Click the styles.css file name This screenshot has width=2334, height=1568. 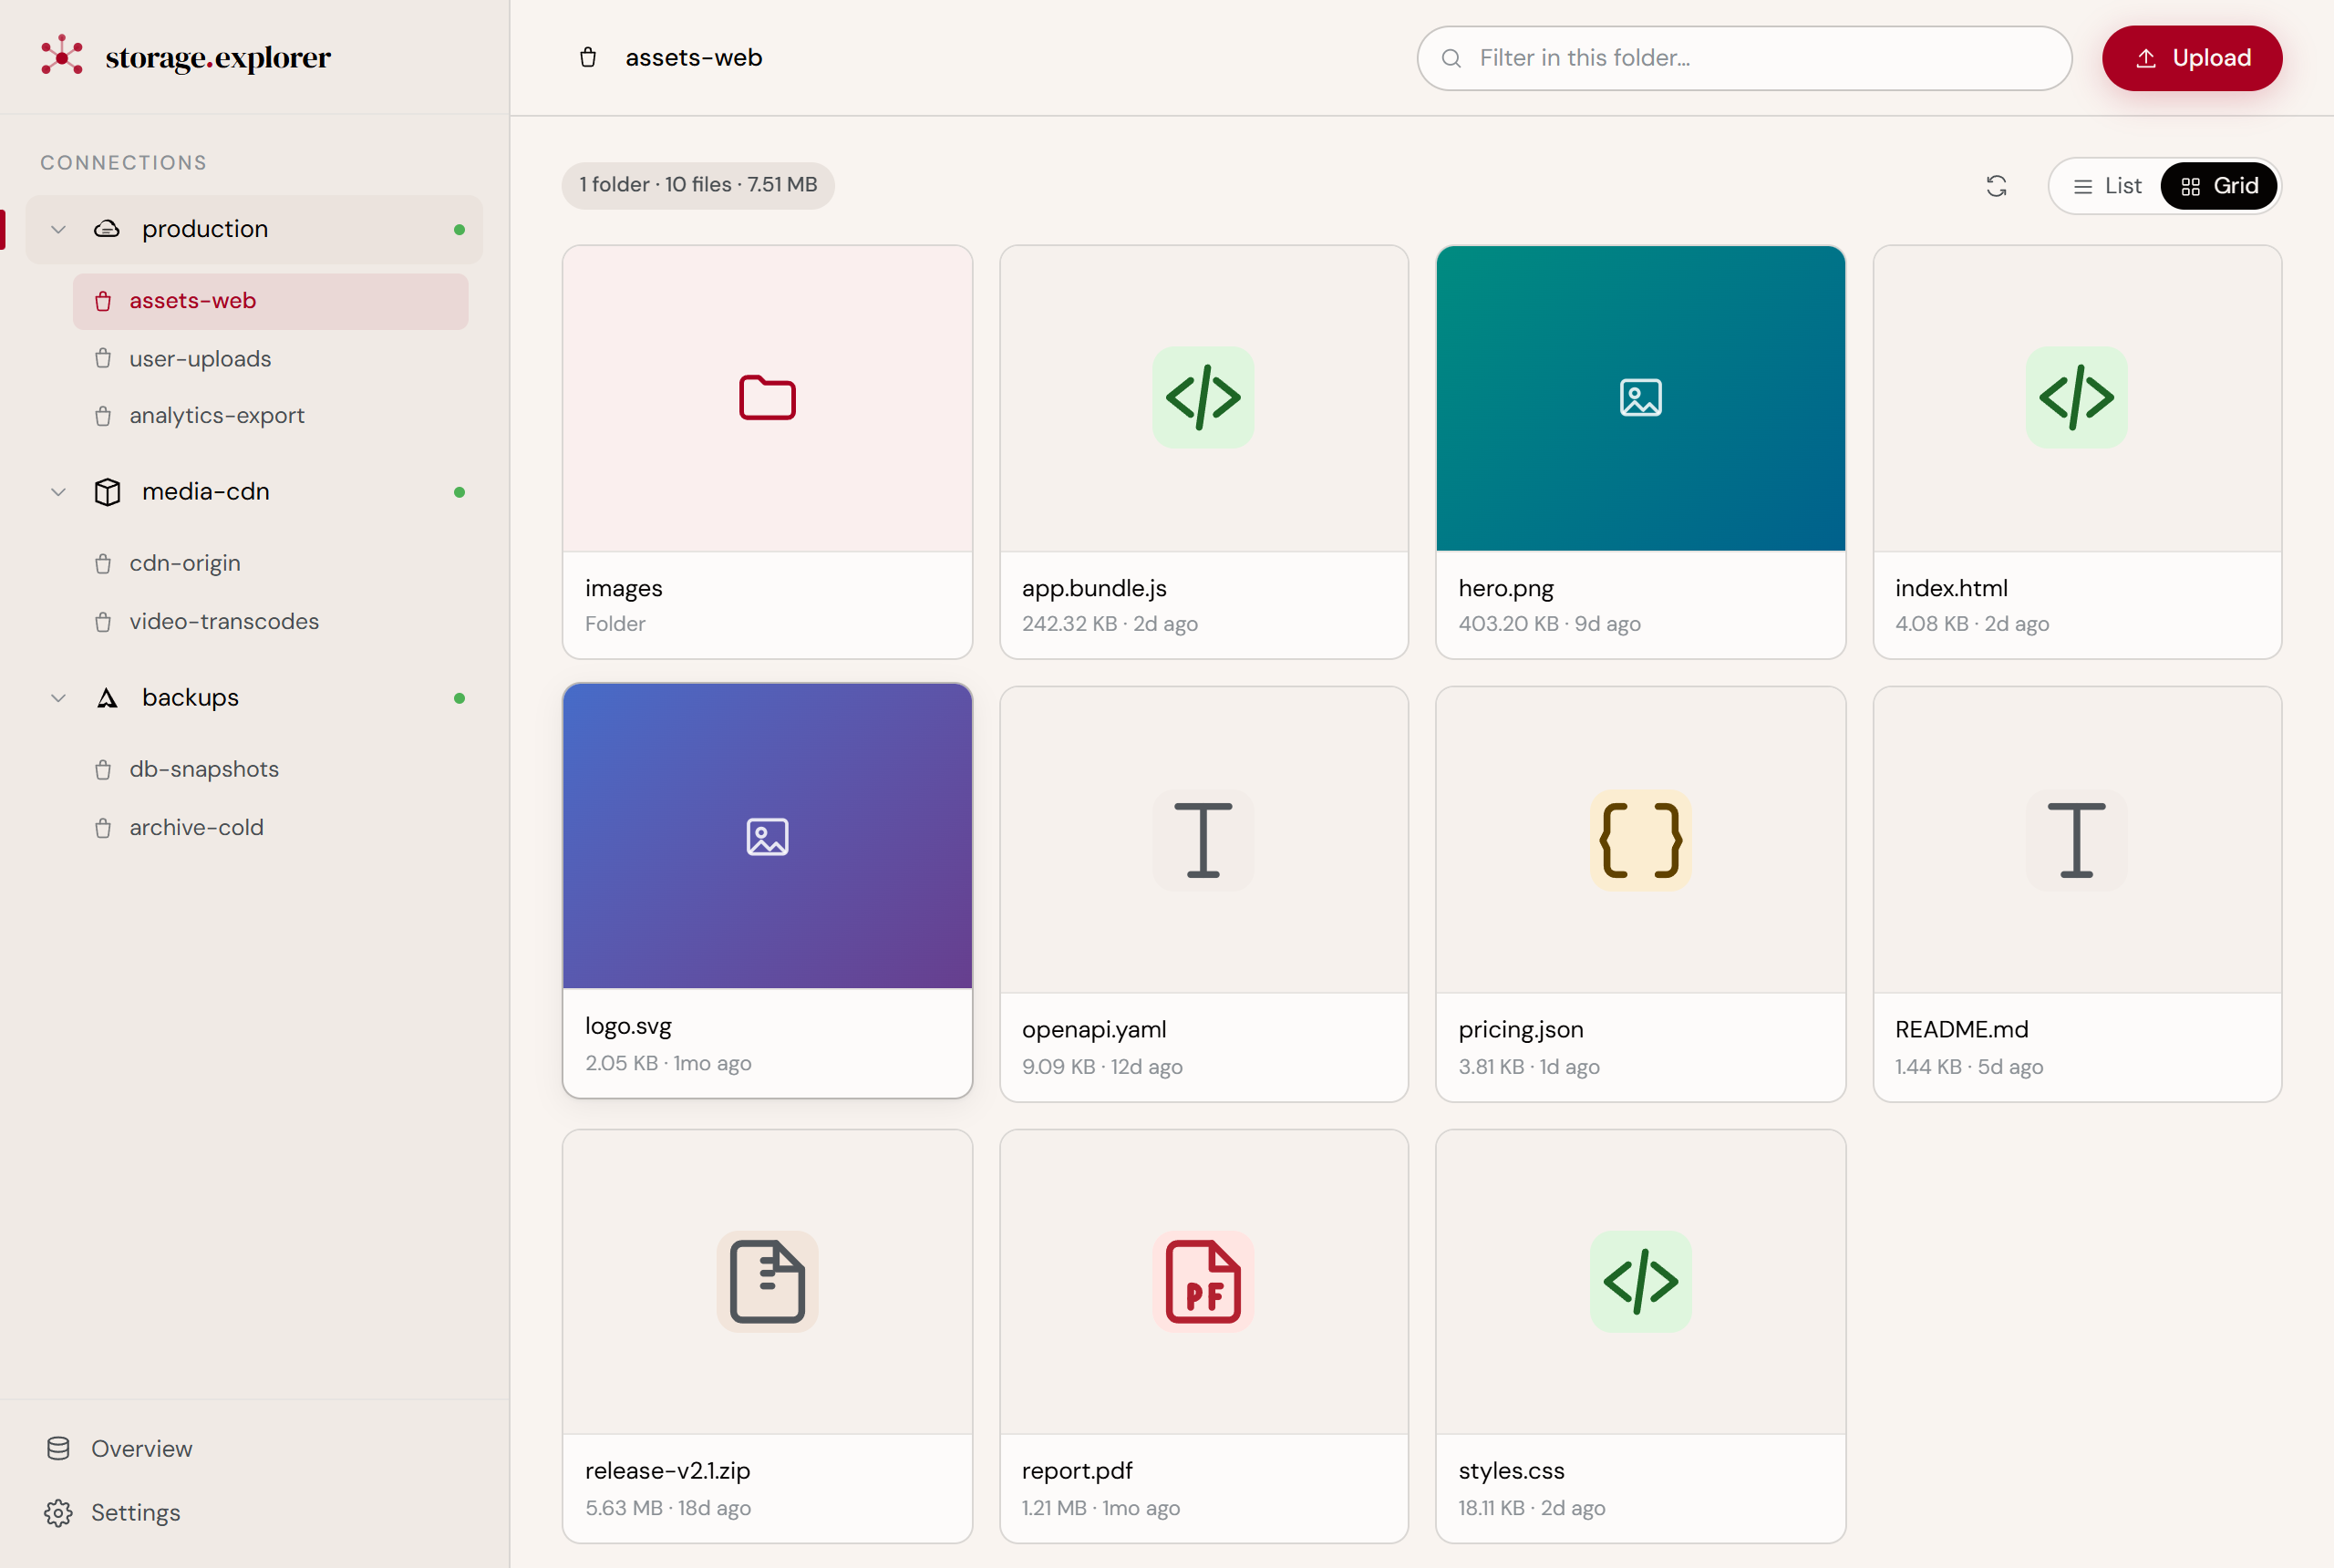1511,1471
